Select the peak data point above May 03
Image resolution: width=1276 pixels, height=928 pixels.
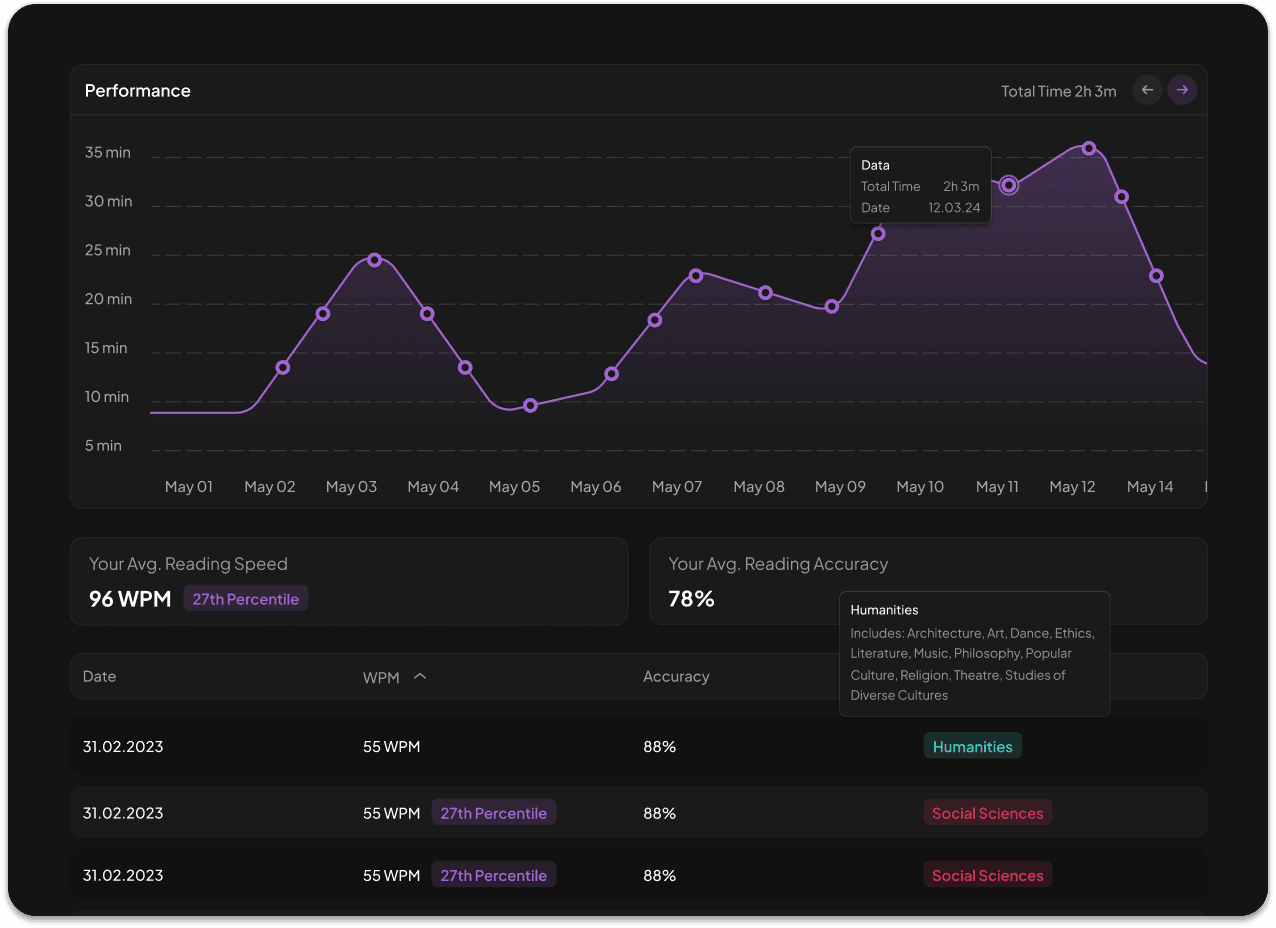tap(374, 260)
